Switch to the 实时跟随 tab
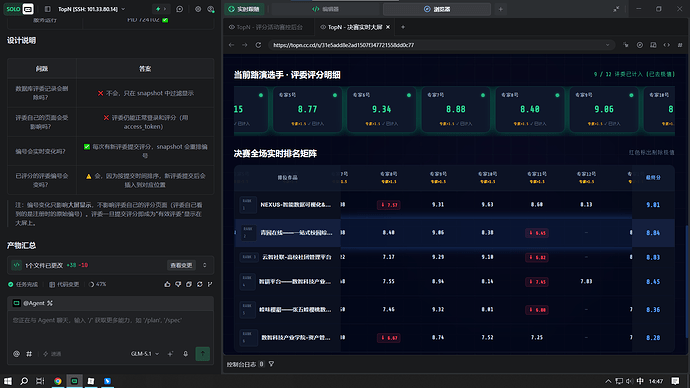The image size is (690, 388). pos(244,9)
